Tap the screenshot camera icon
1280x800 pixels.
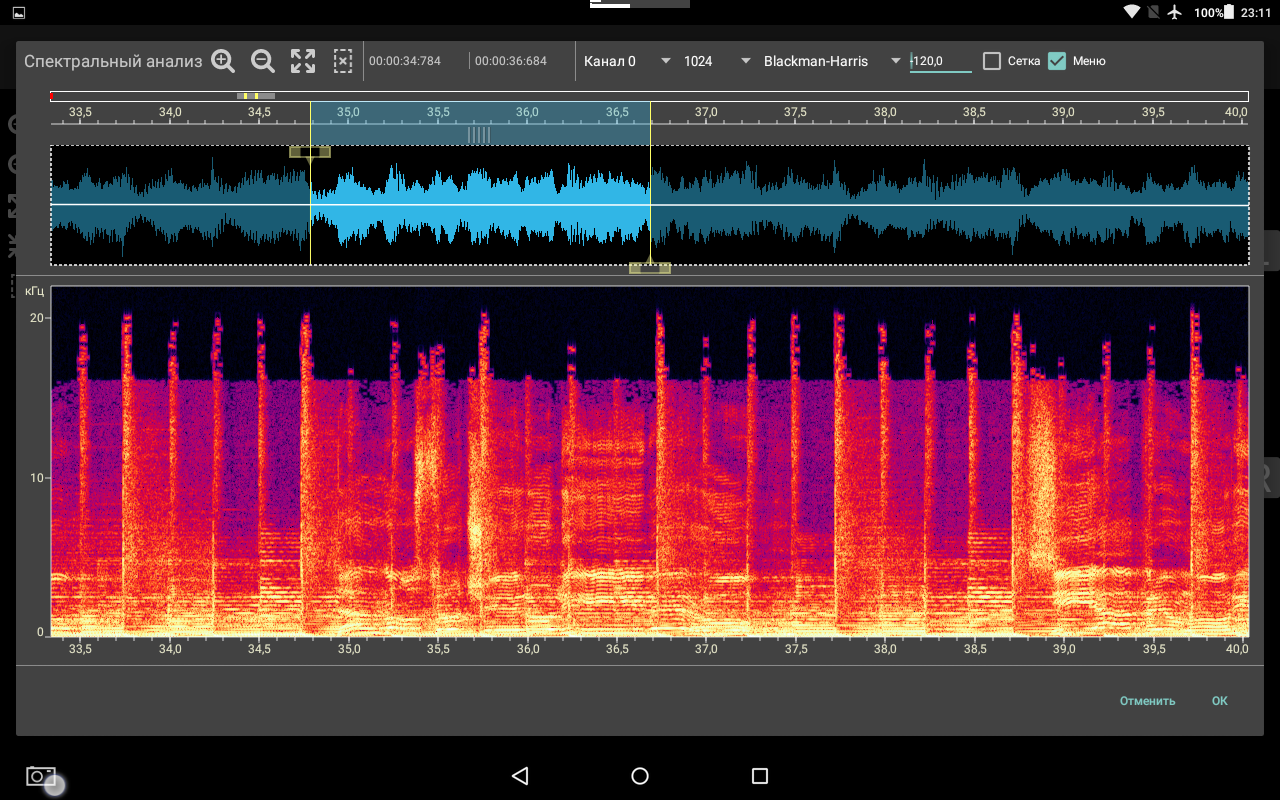41,776
